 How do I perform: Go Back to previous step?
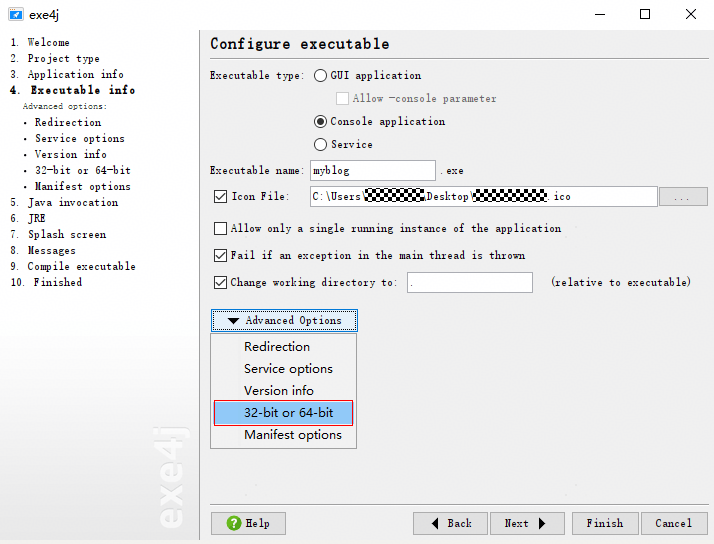pos(450,524)
